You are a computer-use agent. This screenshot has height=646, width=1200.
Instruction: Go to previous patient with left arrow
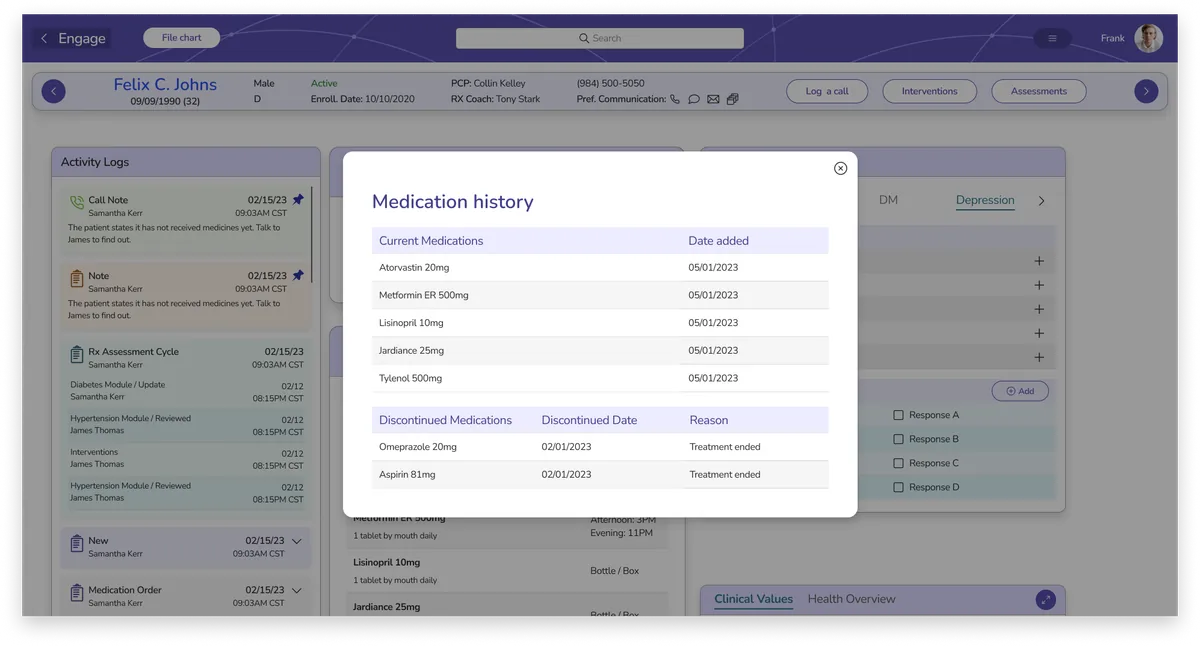(54, 91)
